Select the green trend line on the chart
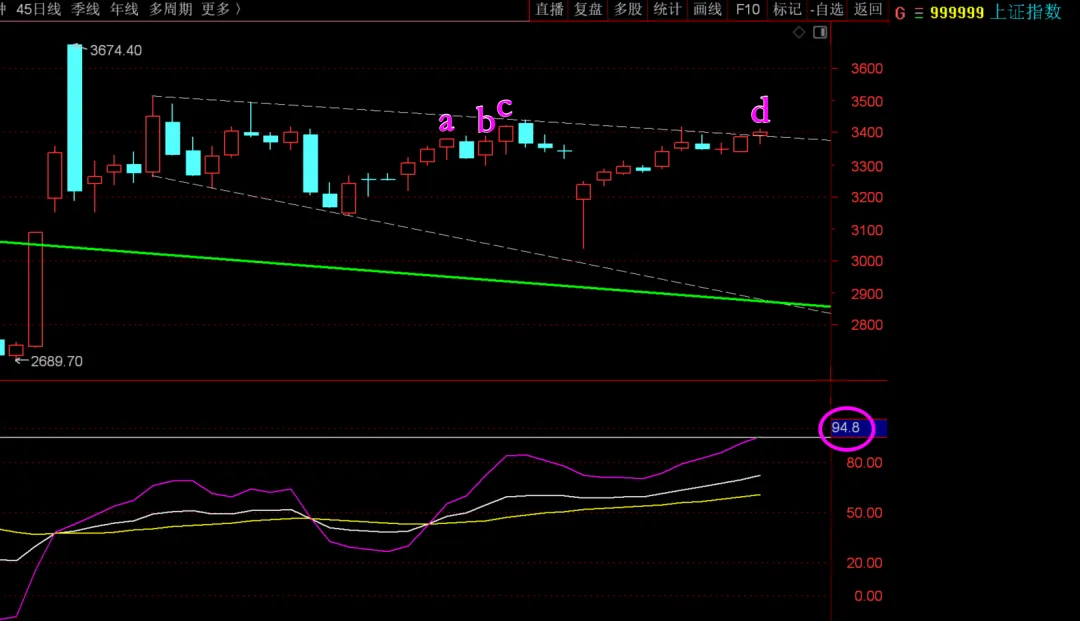 [413, 274]
